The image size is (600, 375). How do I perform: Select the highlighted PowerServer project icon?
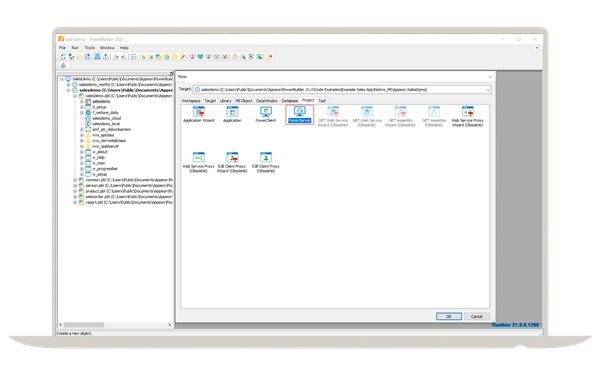click(299, 114)
